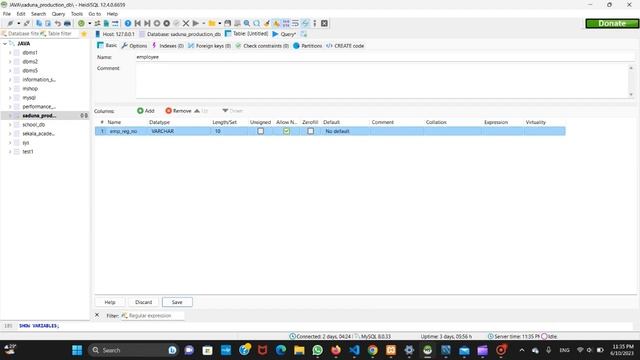Click the favorites star icon

[84, 34]
